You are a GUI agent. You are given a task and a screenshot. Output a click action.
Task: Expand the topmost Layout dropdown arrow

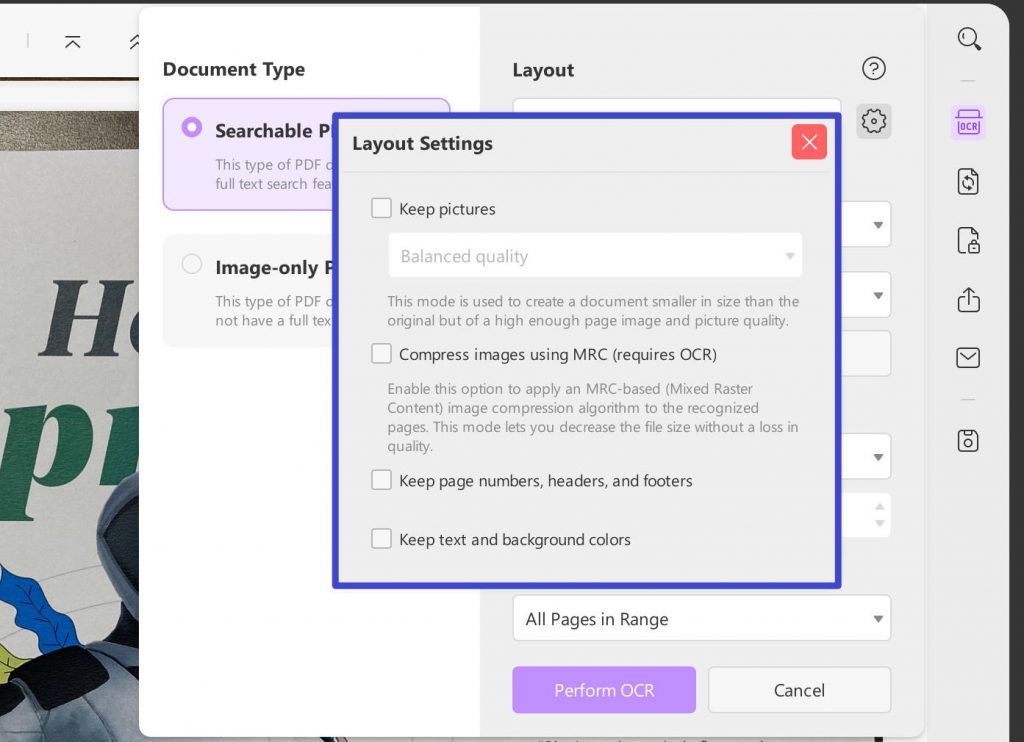tap(876, 224)
